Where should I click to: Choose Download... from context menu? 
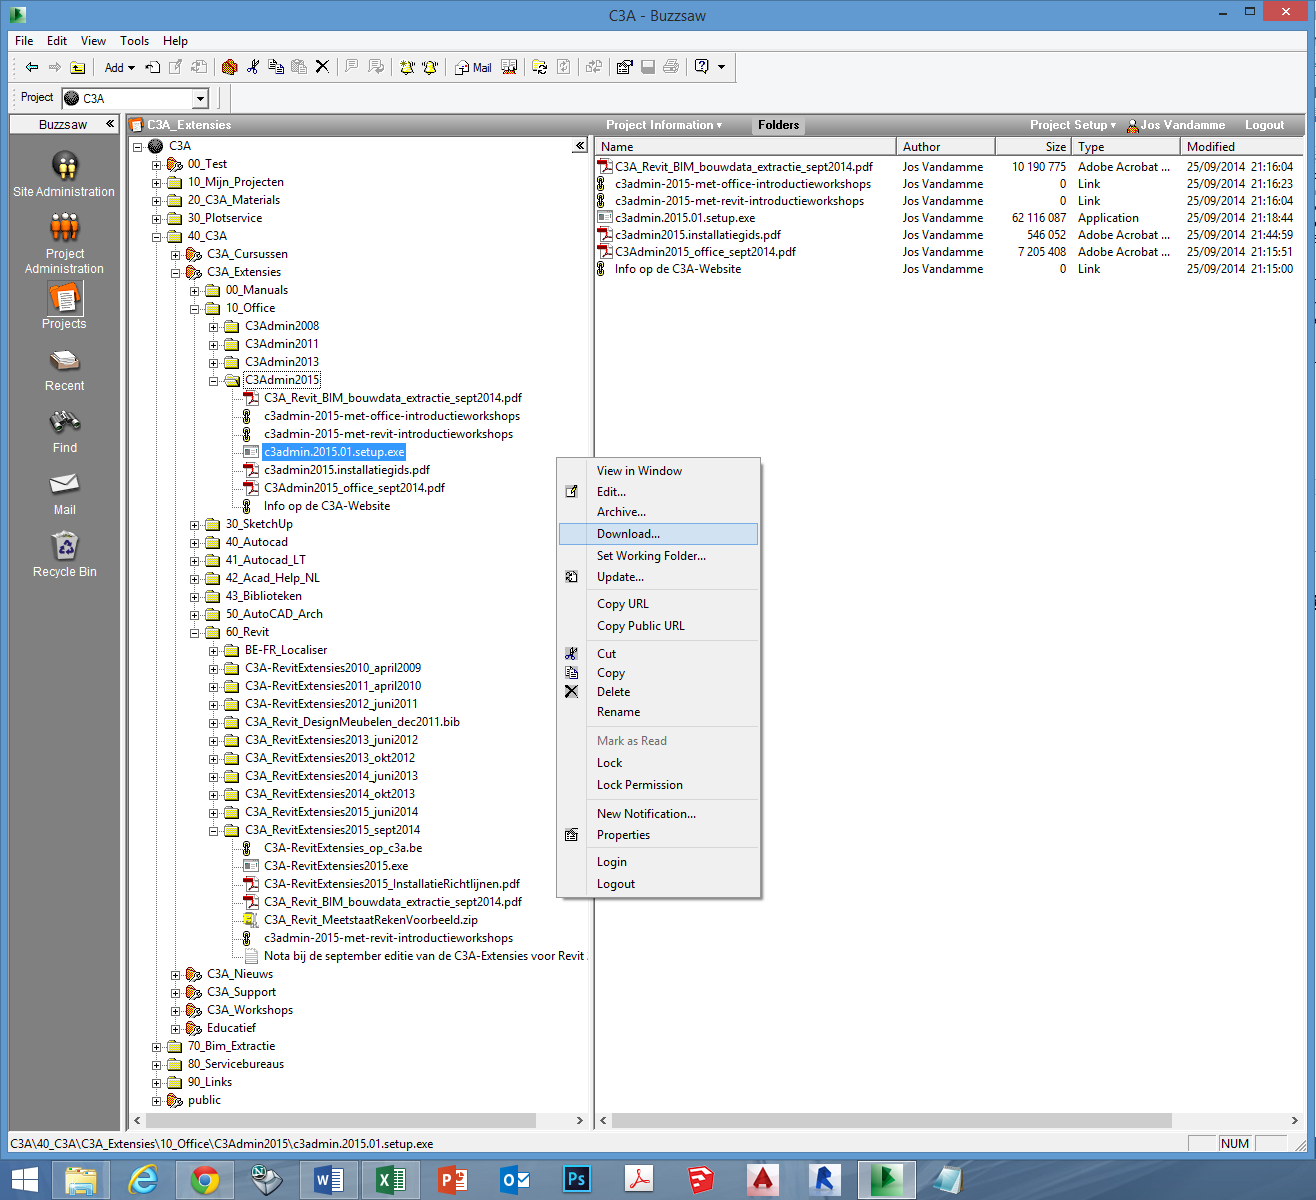[x=659, y=534]
